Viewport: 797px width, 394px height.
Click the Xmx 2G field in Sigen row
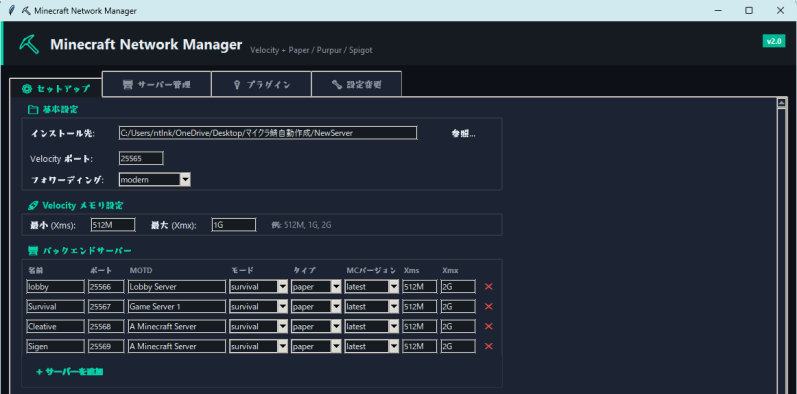coord(458,346)
